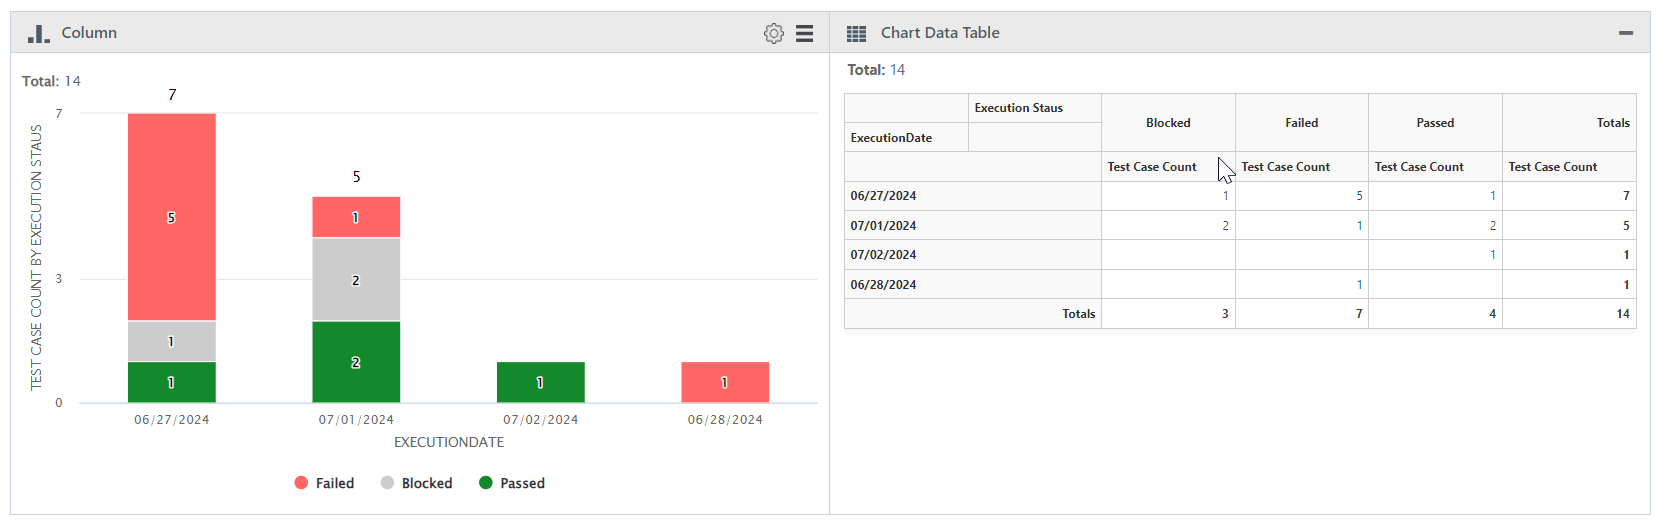Click the red Failed bar for 06/28/2024
1665x531 pixels.
[x=725, y=382]
